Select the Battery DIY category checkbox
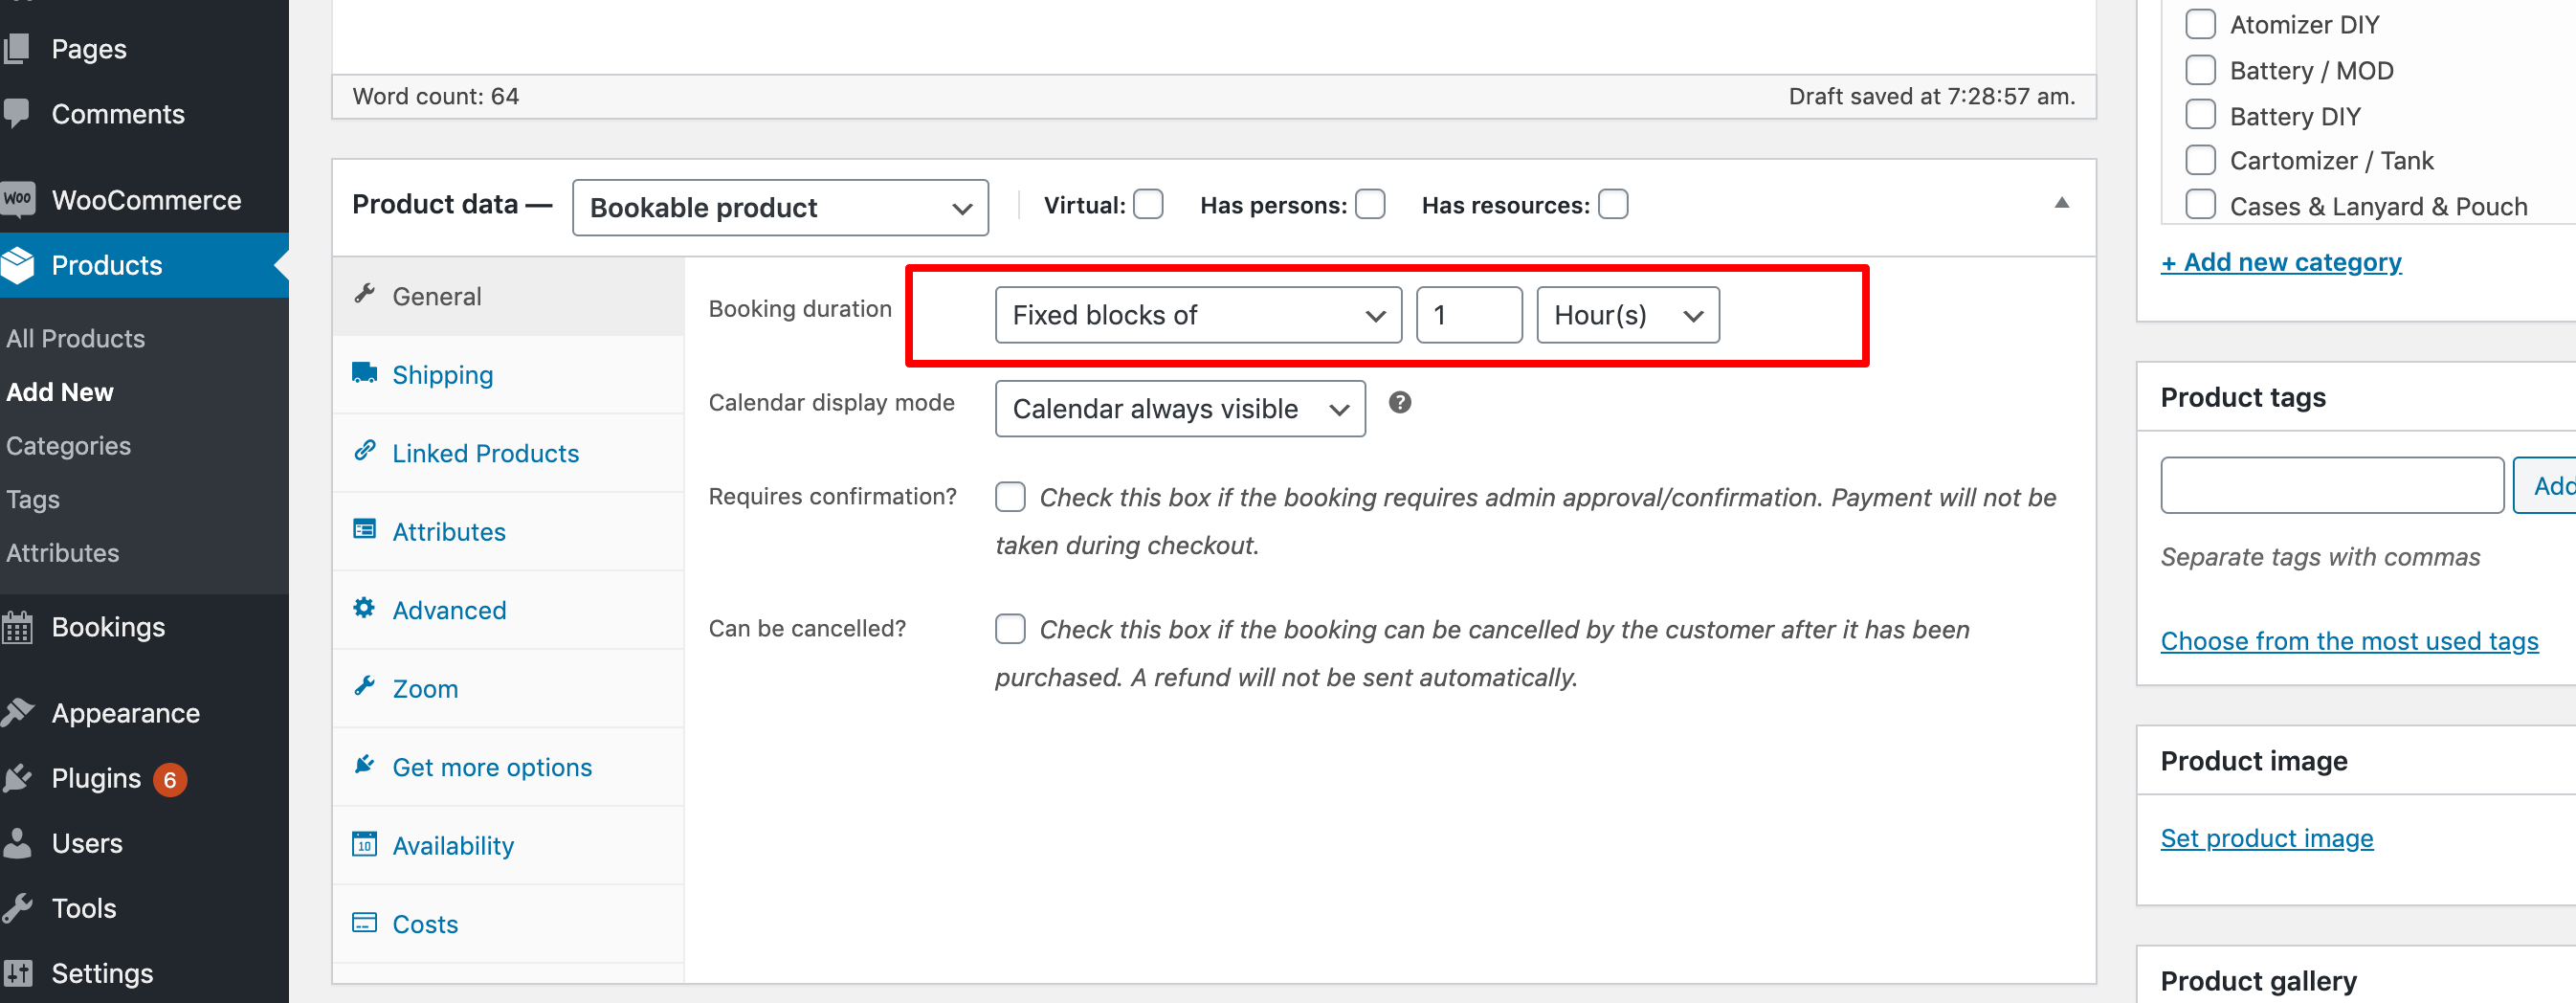This screenshot has height=1003, width=2576. (x=2200, y=115)
